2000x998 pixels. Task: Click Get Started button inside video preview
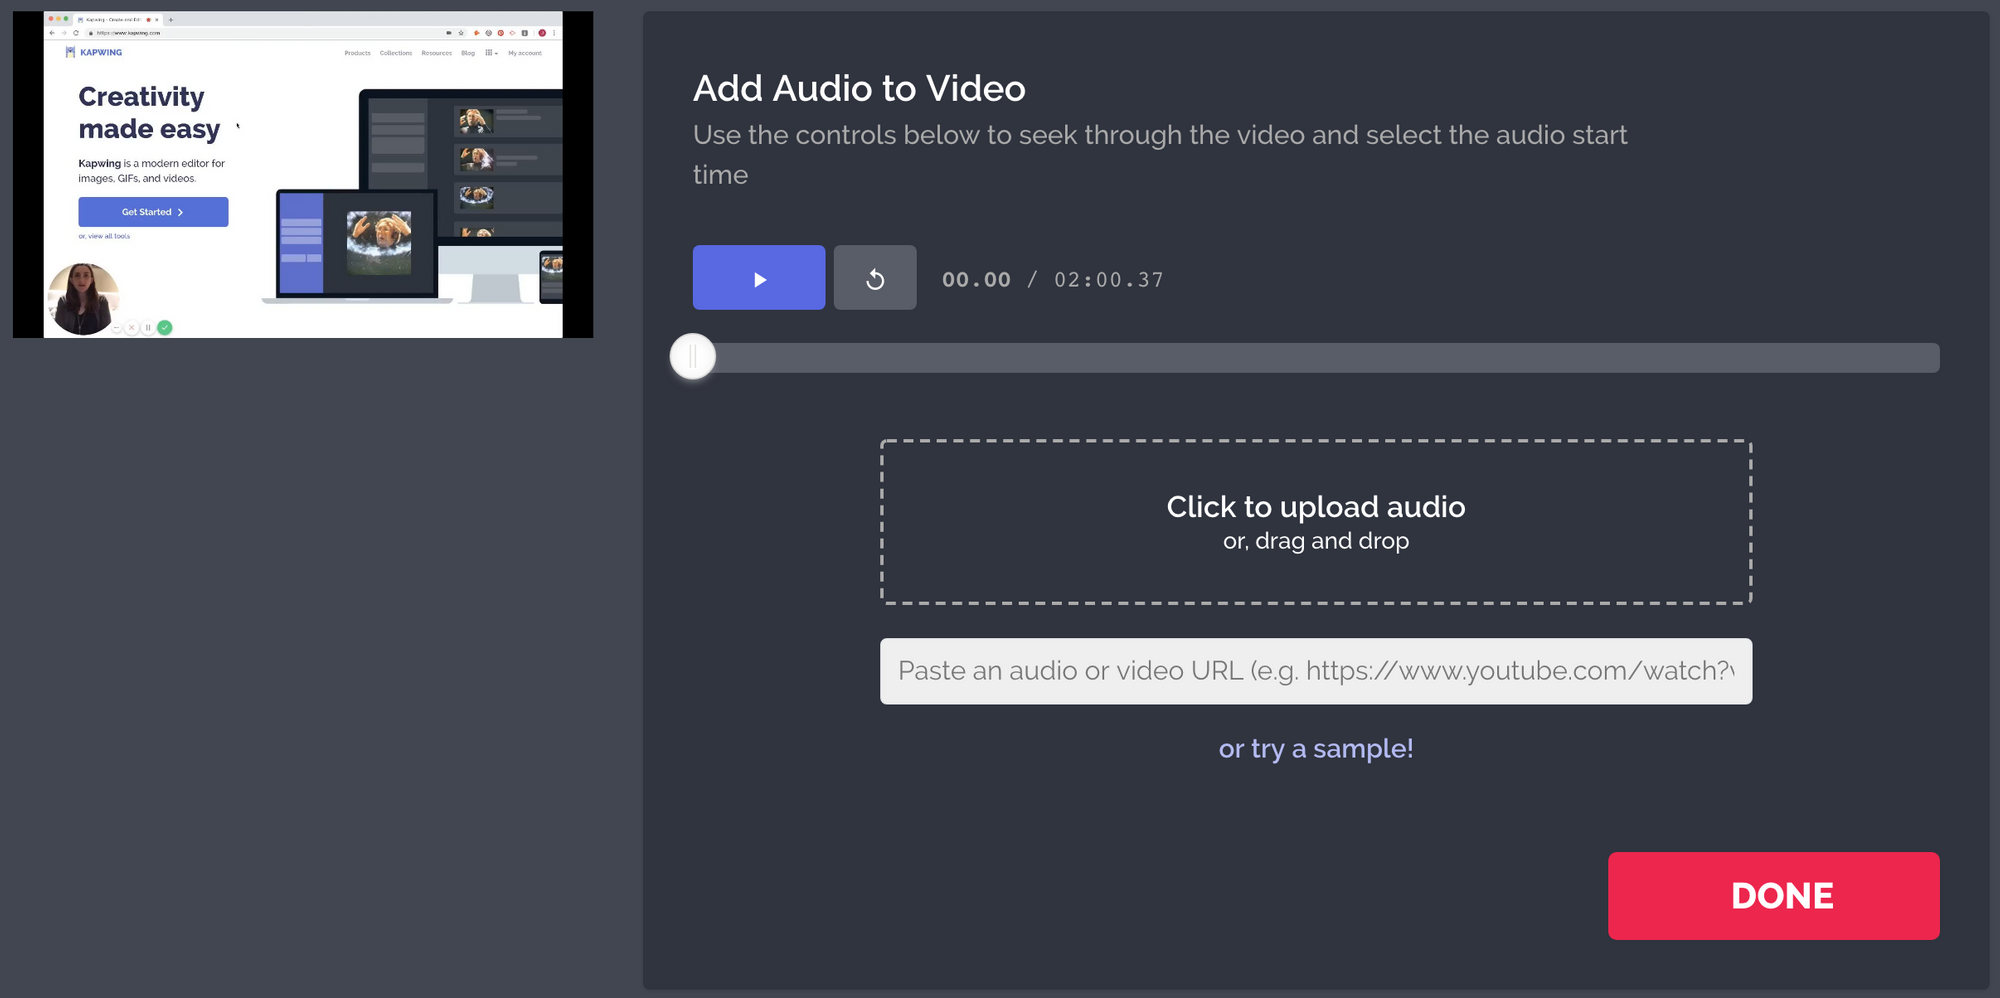[153, 212]
